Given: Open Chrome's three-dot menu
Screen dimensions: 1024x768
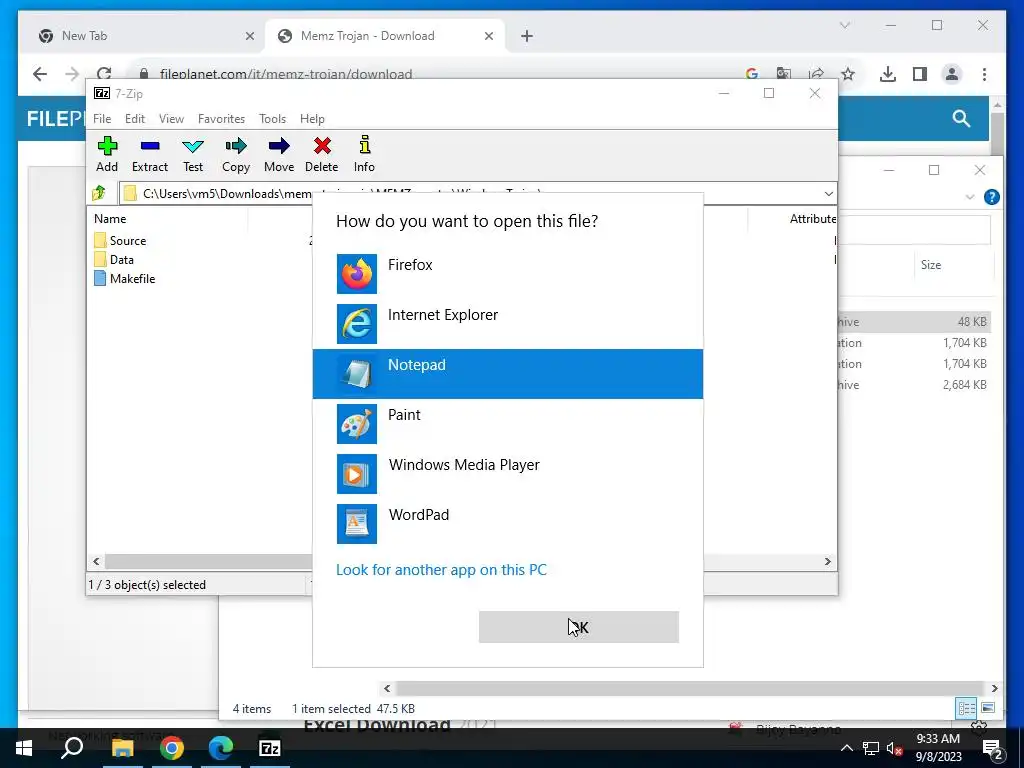Looking at the screenshot, I should coord(984,74).
